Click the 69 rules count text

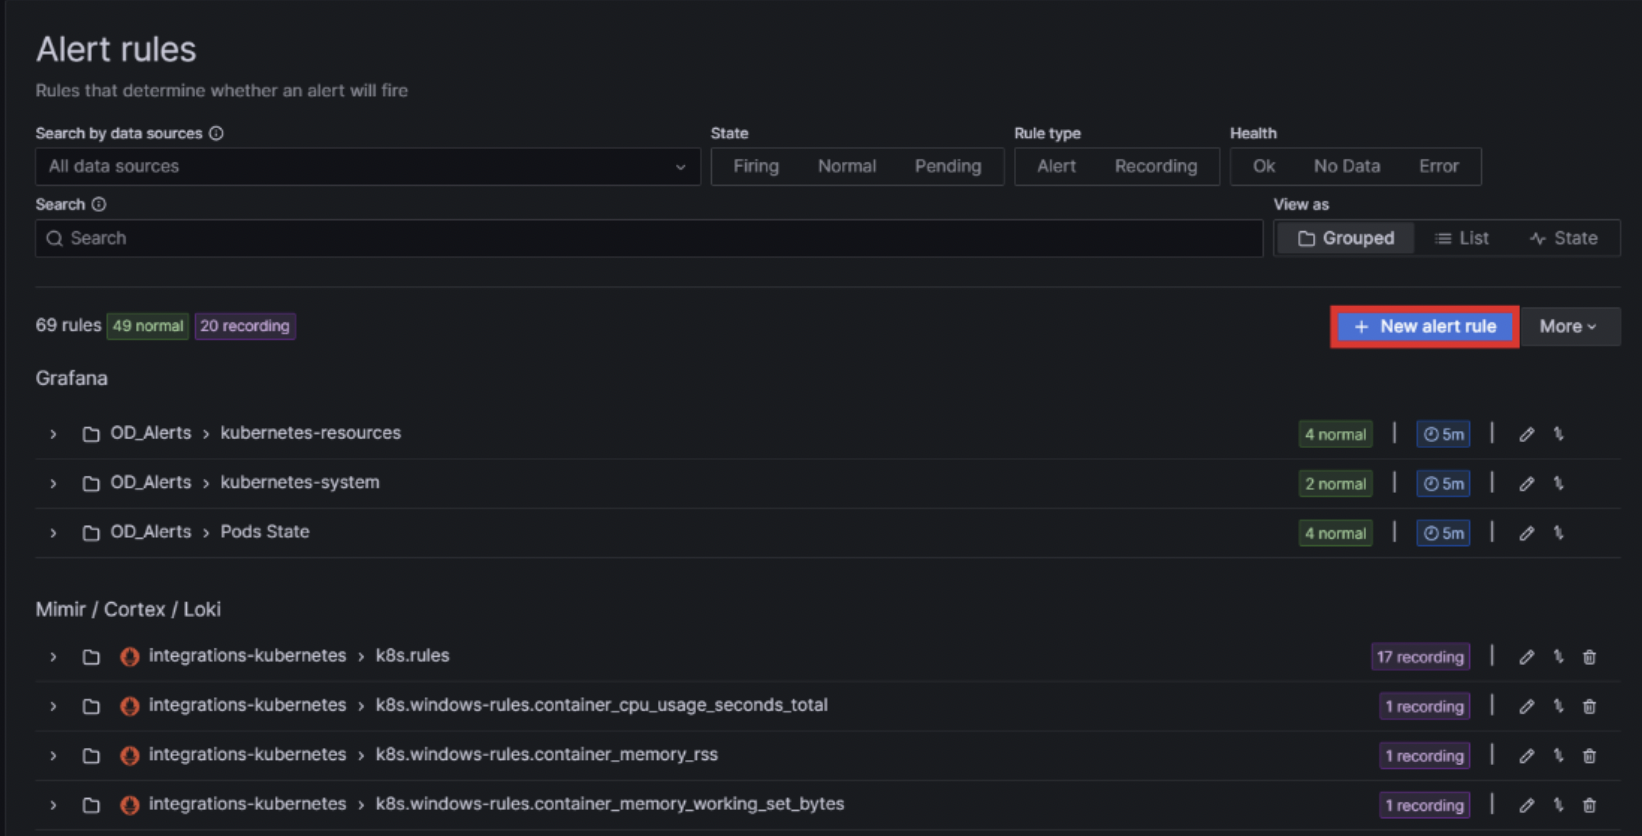coord(68,325)
